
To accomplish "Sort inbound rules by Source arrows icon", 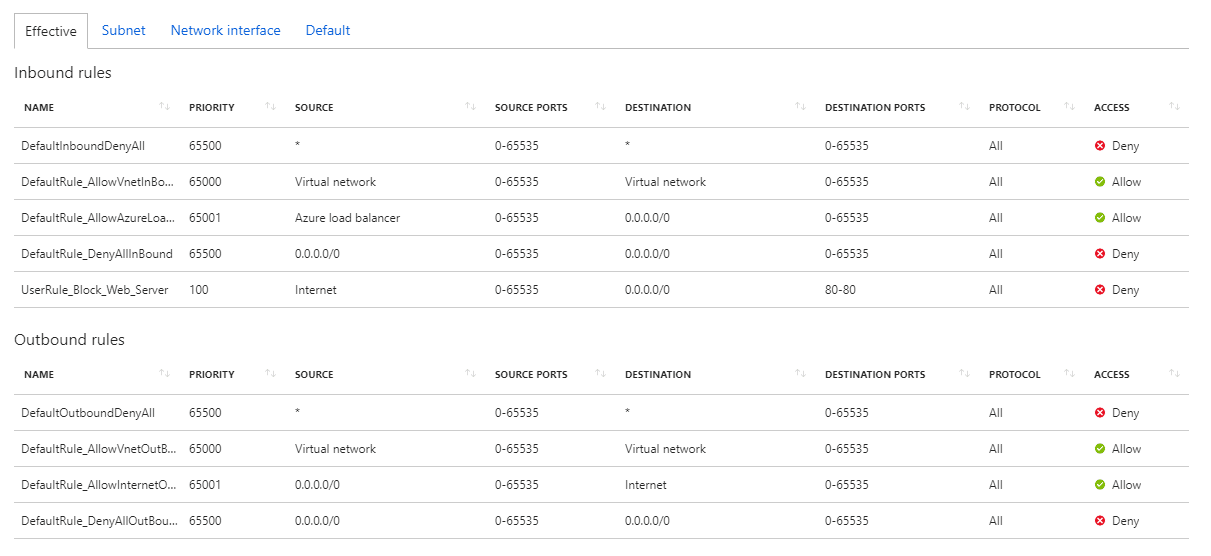I will (x=470, y=107).
